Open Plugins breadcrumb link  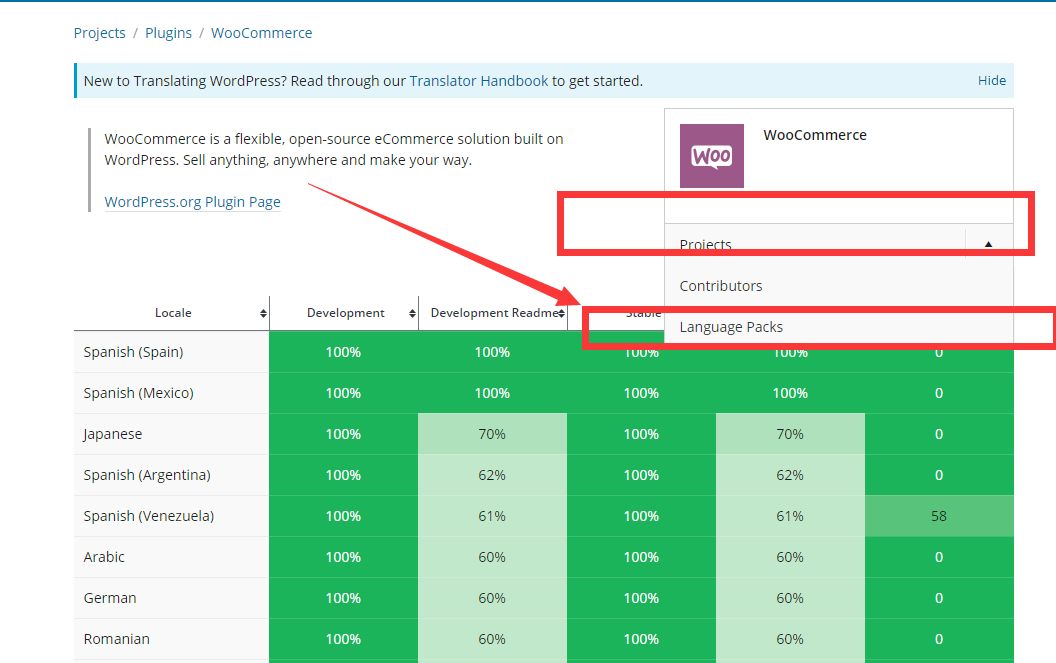point(168,33)
